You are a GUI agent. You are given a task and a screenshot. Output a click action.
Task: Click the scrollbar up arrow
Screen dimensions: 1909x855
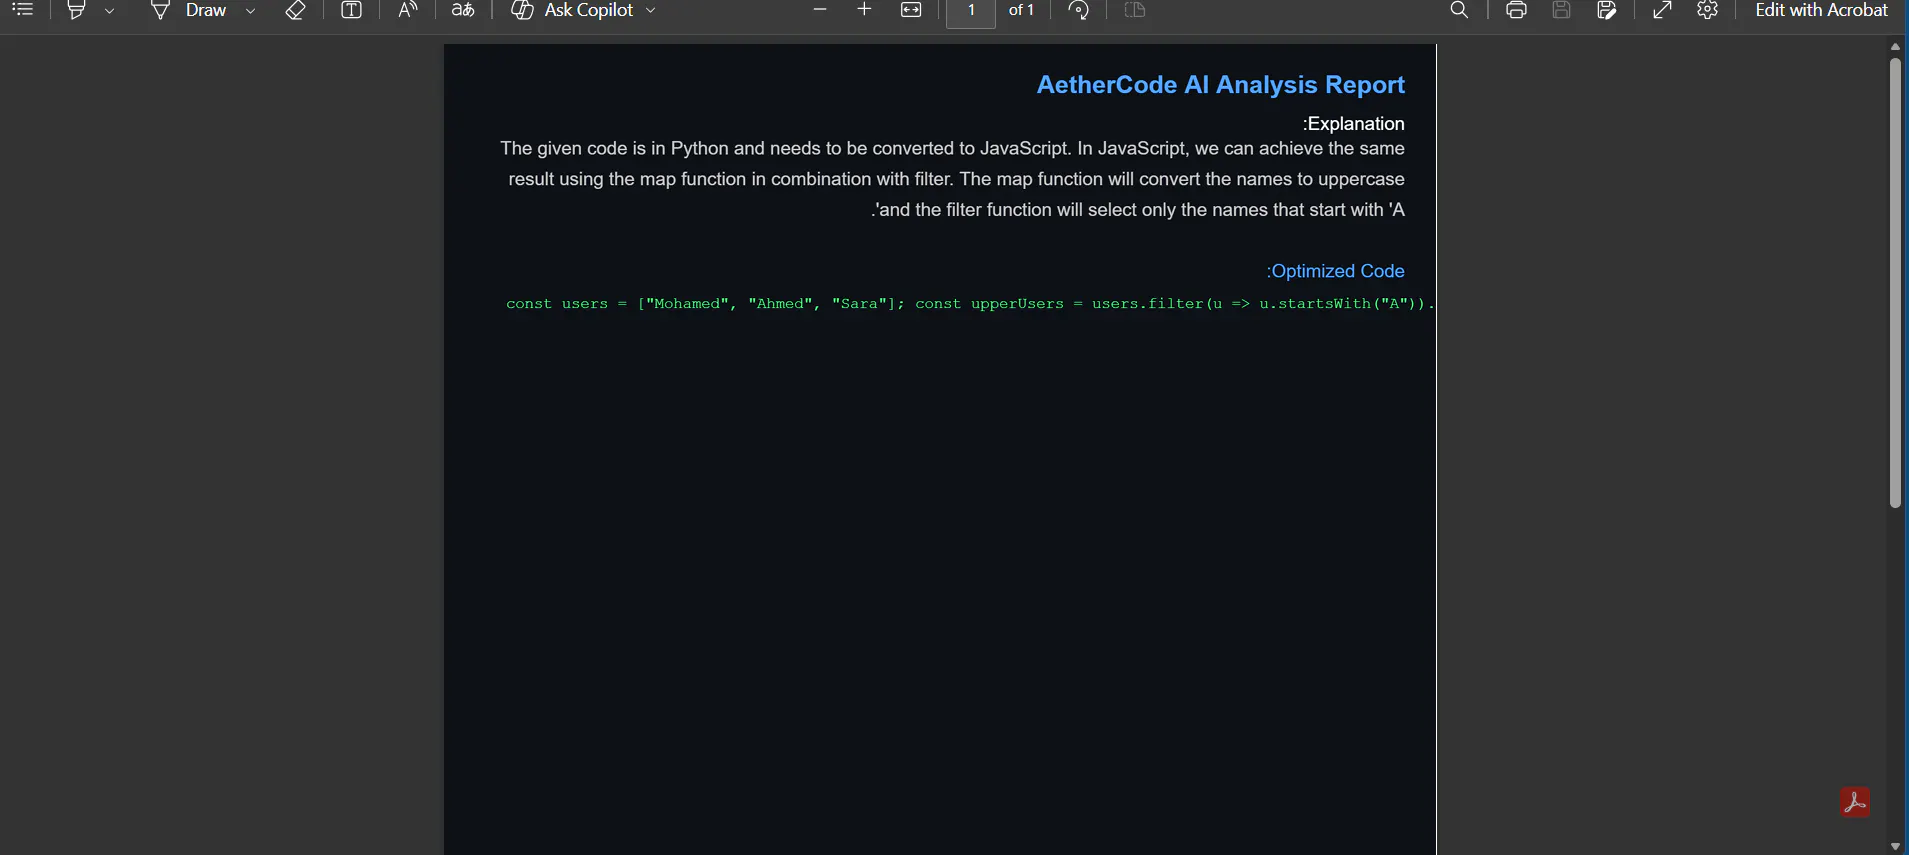[x=1895, y=47]
